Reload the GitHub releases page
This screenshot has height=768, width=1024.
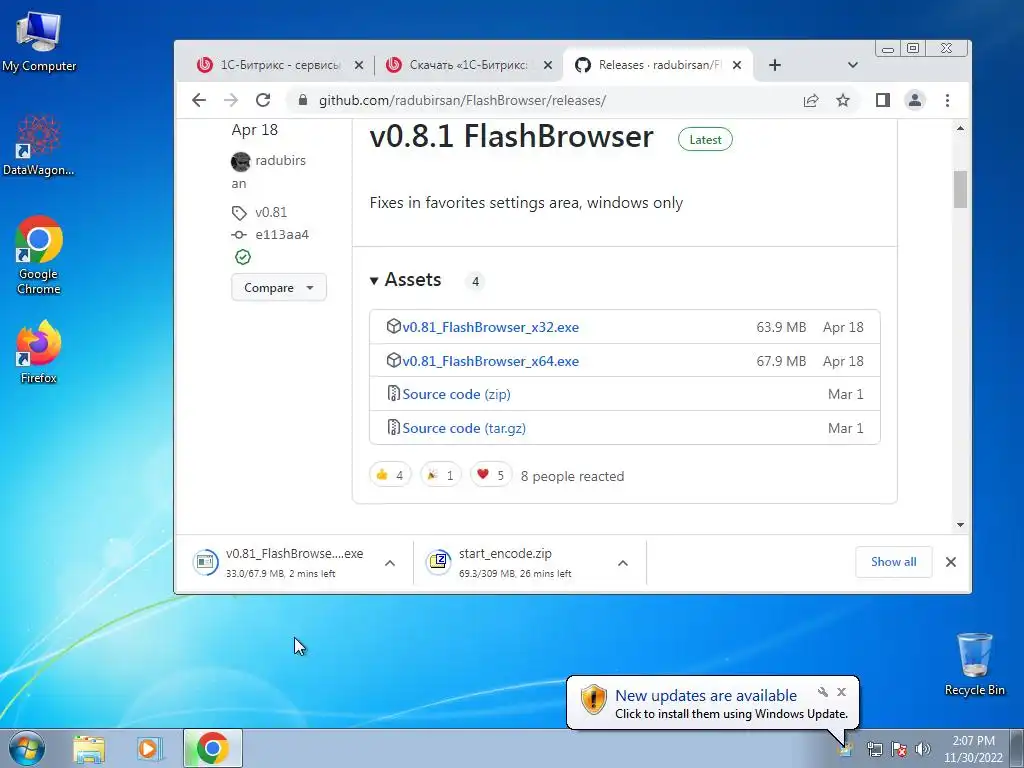[x=263, y=100]
